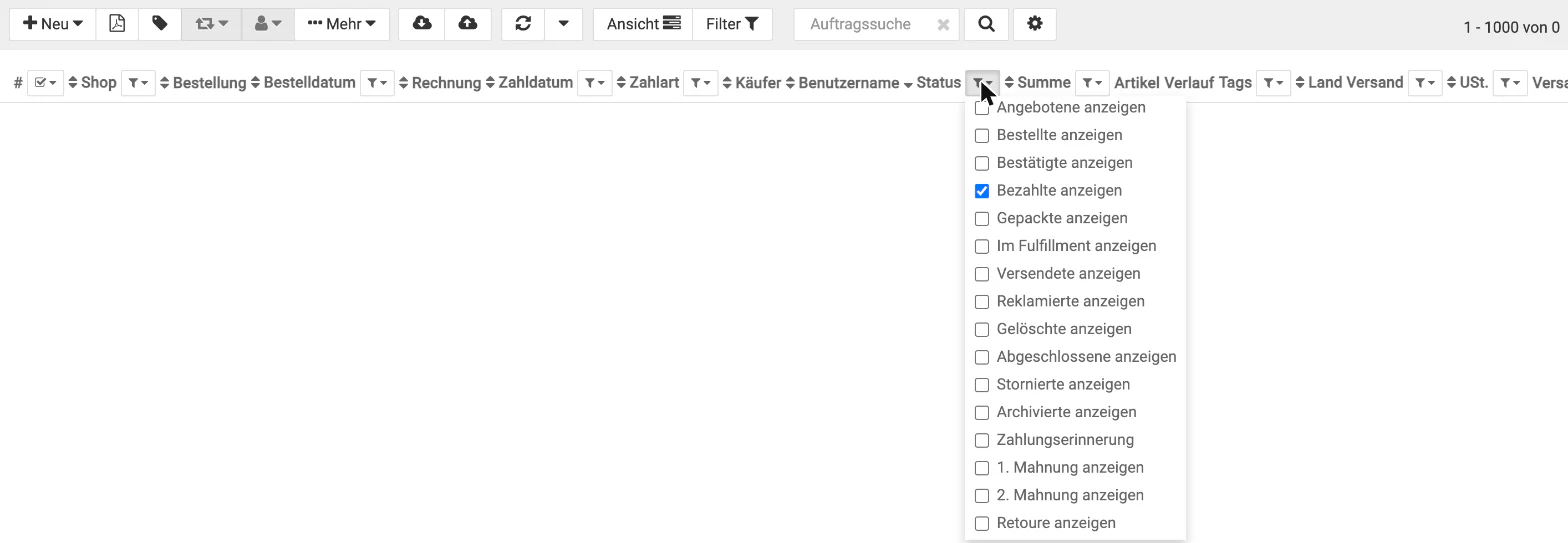Click the tag label icon

tap(160, 24)
